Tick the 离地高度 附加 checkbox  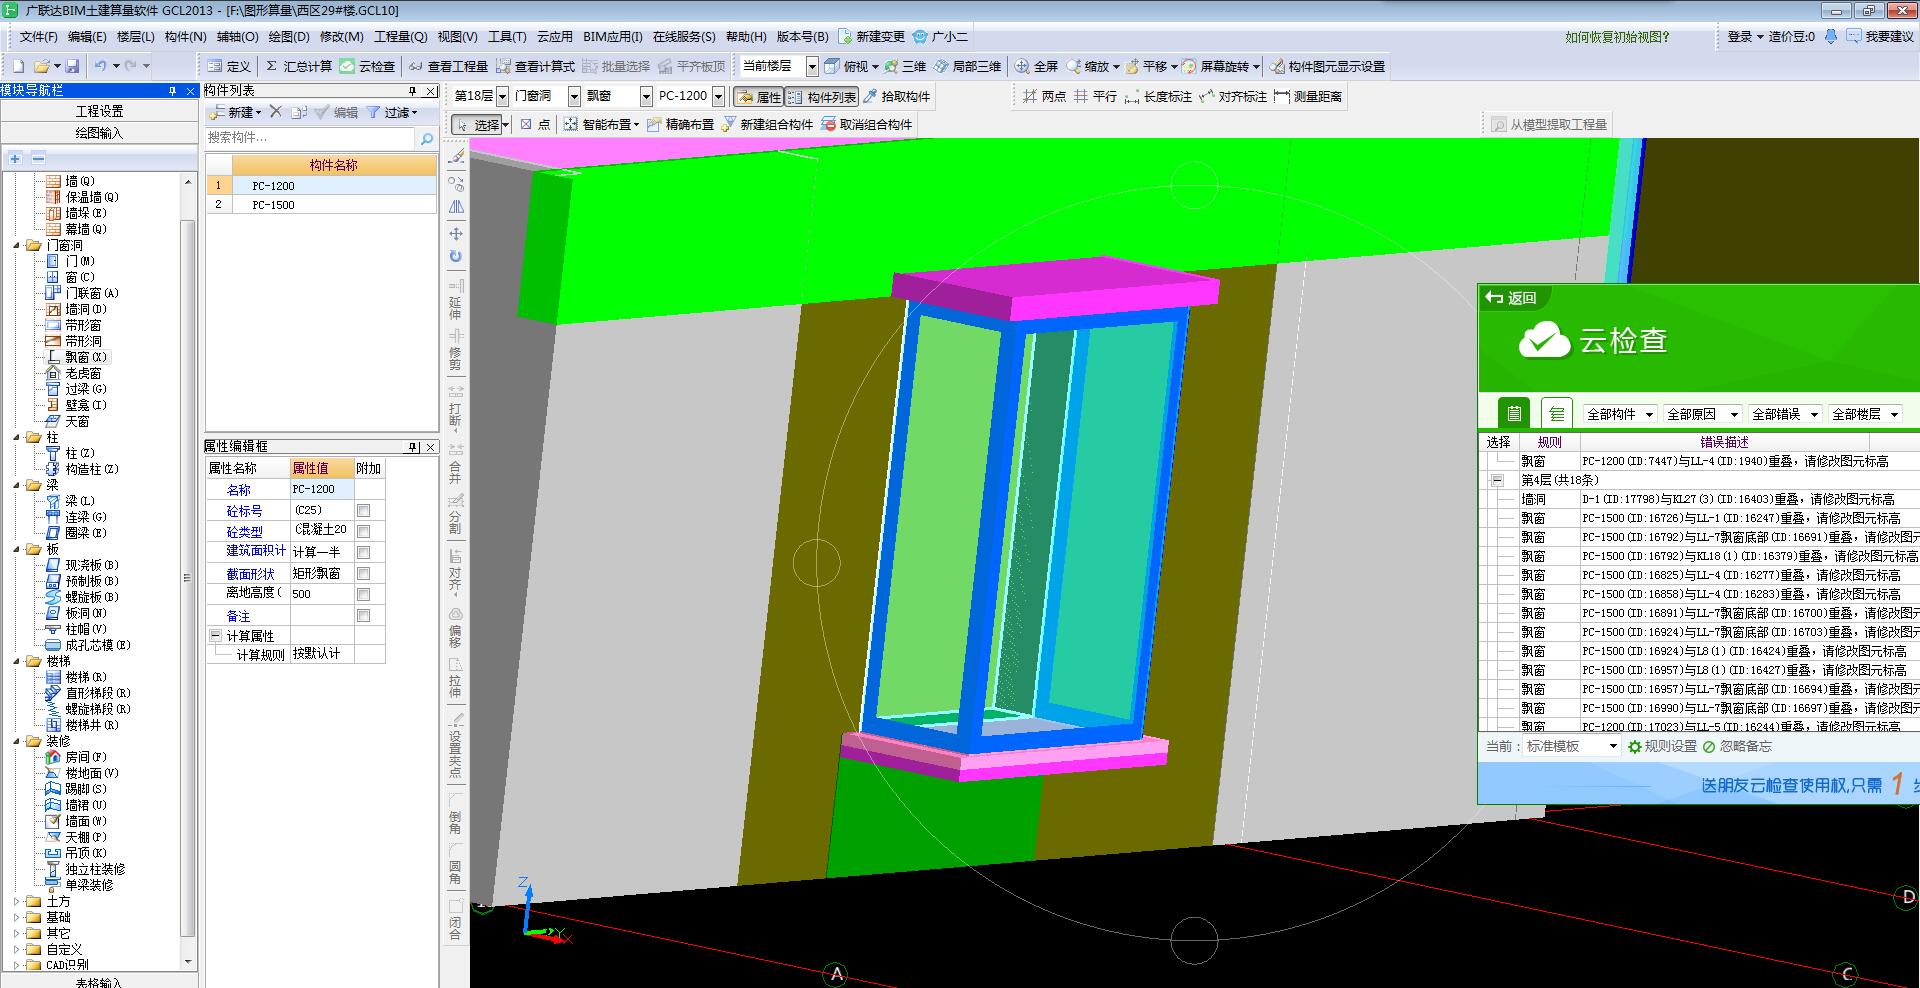tap(364, 594)
